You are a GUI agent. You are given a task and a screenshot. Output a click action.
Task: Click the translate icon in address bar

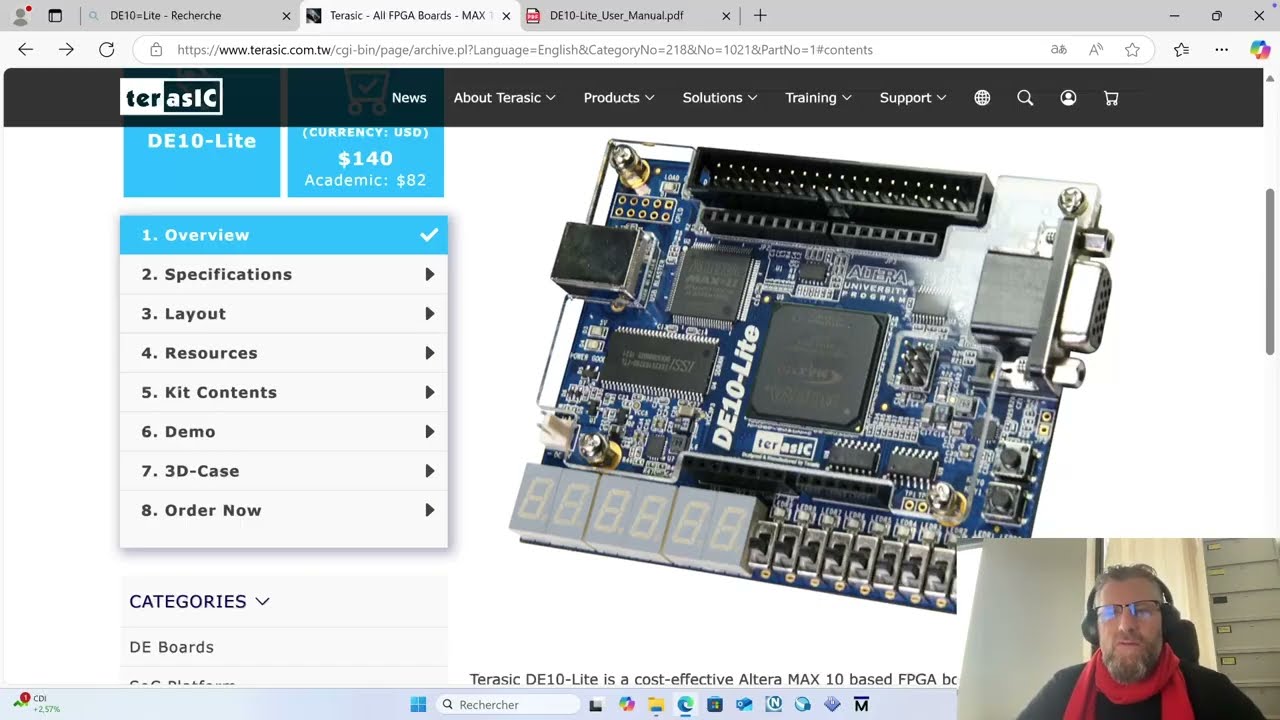pos(1058,49)
